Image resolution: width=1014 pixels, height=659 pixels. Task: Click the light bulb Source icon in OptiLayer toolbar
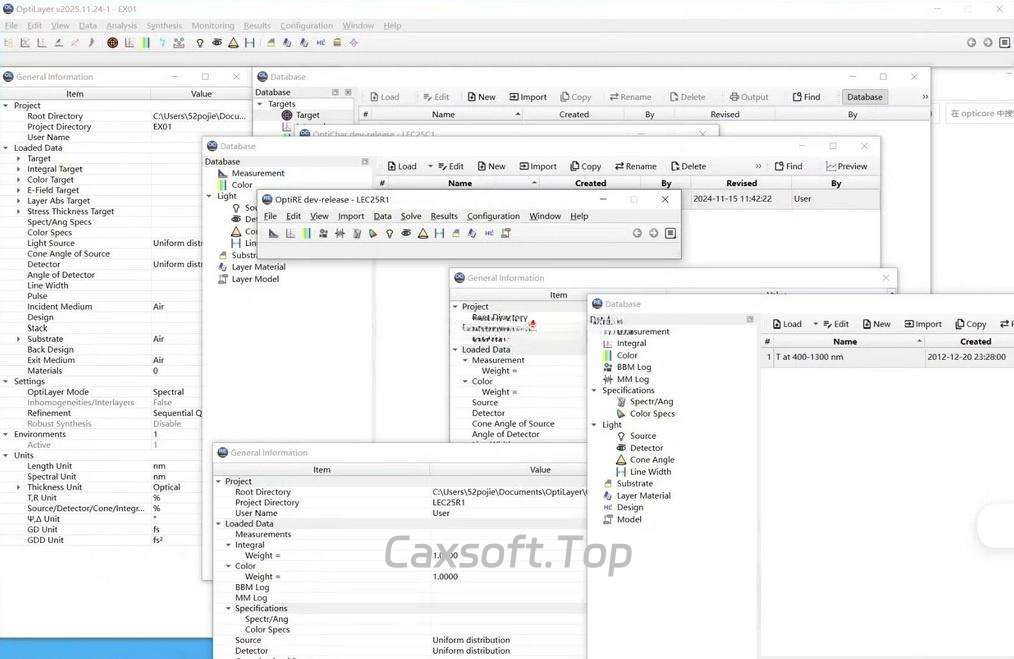[x=200, y=43]
